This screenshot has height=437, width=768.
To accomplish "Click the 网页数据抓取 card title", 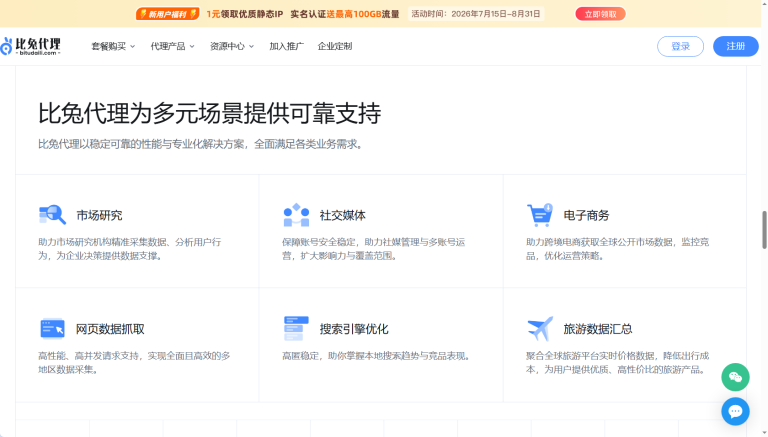I will [x=110, y=329].
